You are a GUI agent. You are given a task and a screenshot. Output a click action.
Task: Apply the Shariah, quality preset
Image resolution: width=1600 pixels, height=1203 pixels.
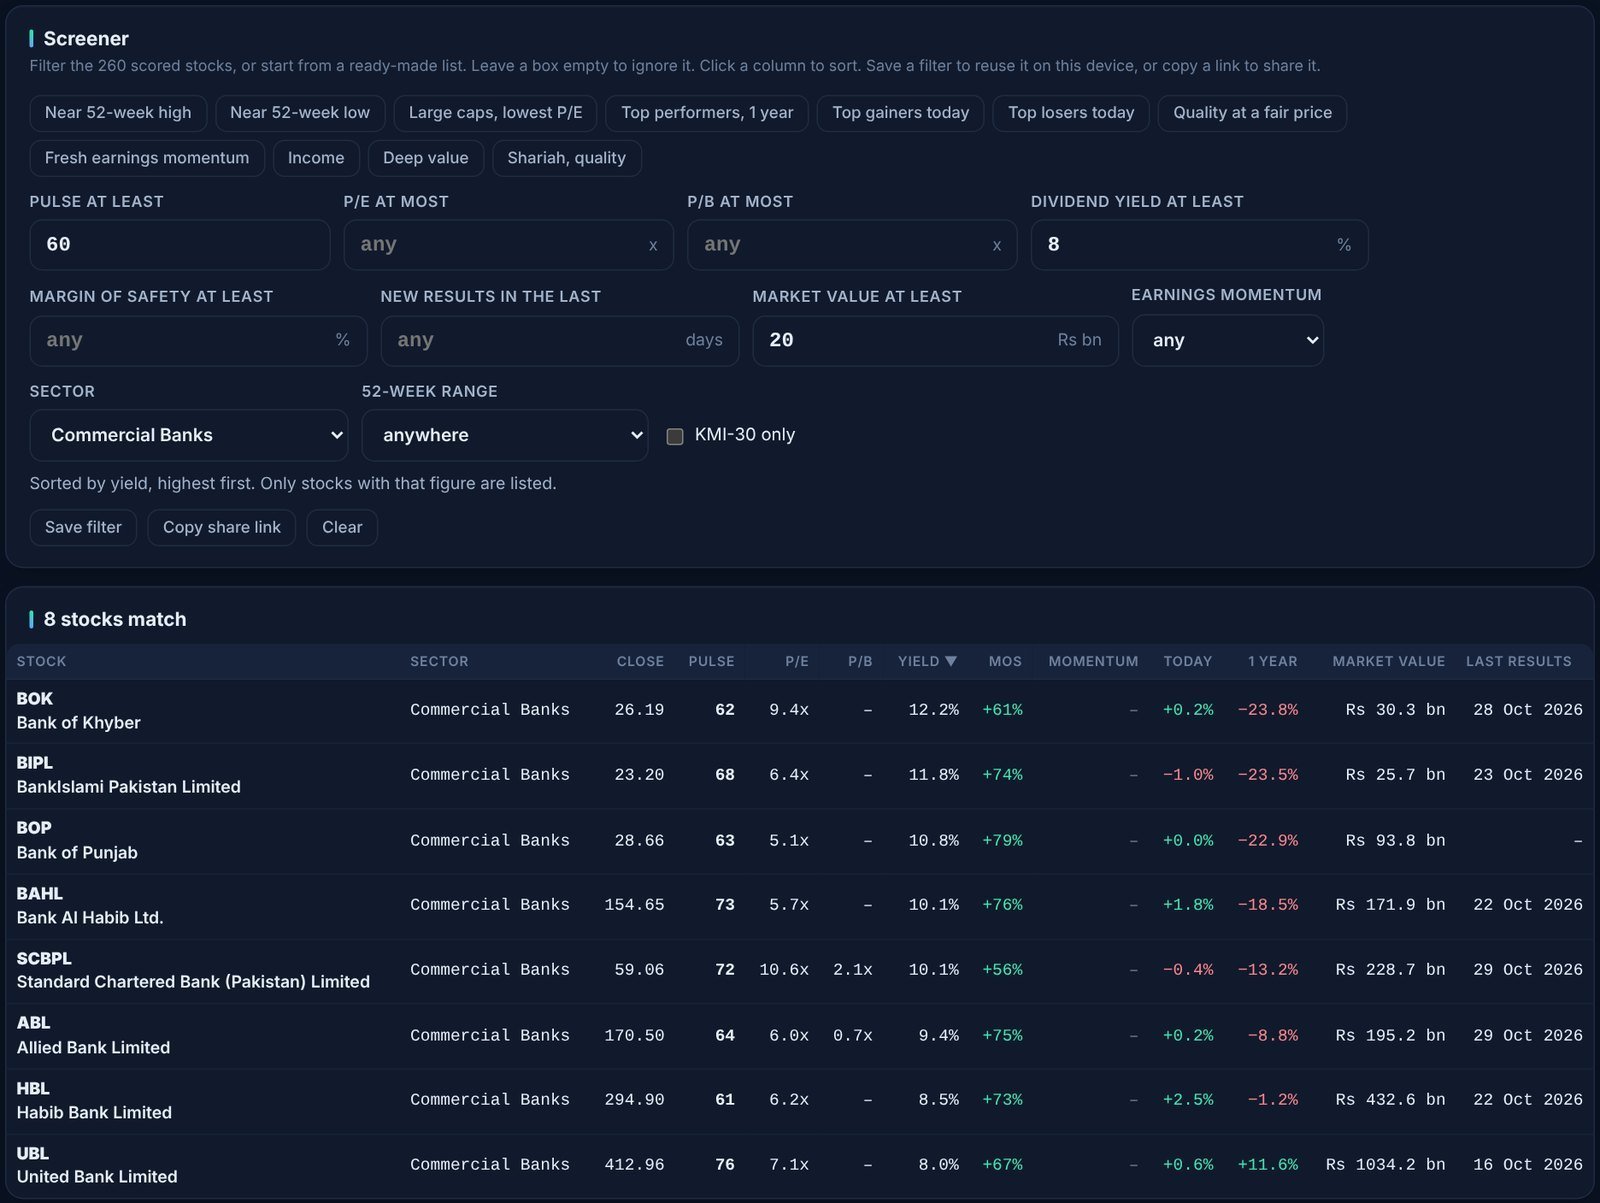[x=567, y=158]
